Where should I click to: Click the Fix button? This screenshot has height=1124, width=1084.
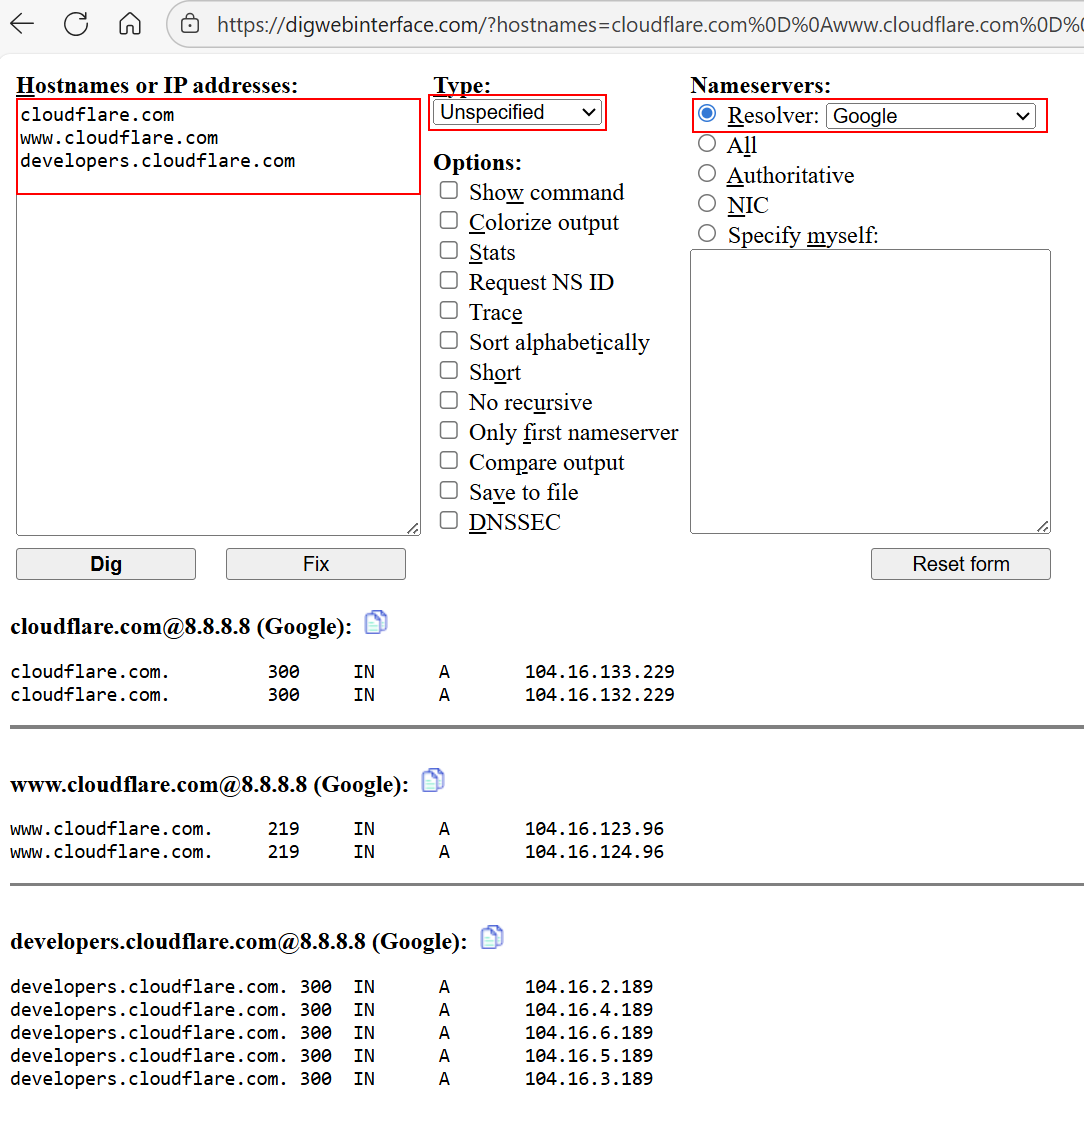pos(315,564)
